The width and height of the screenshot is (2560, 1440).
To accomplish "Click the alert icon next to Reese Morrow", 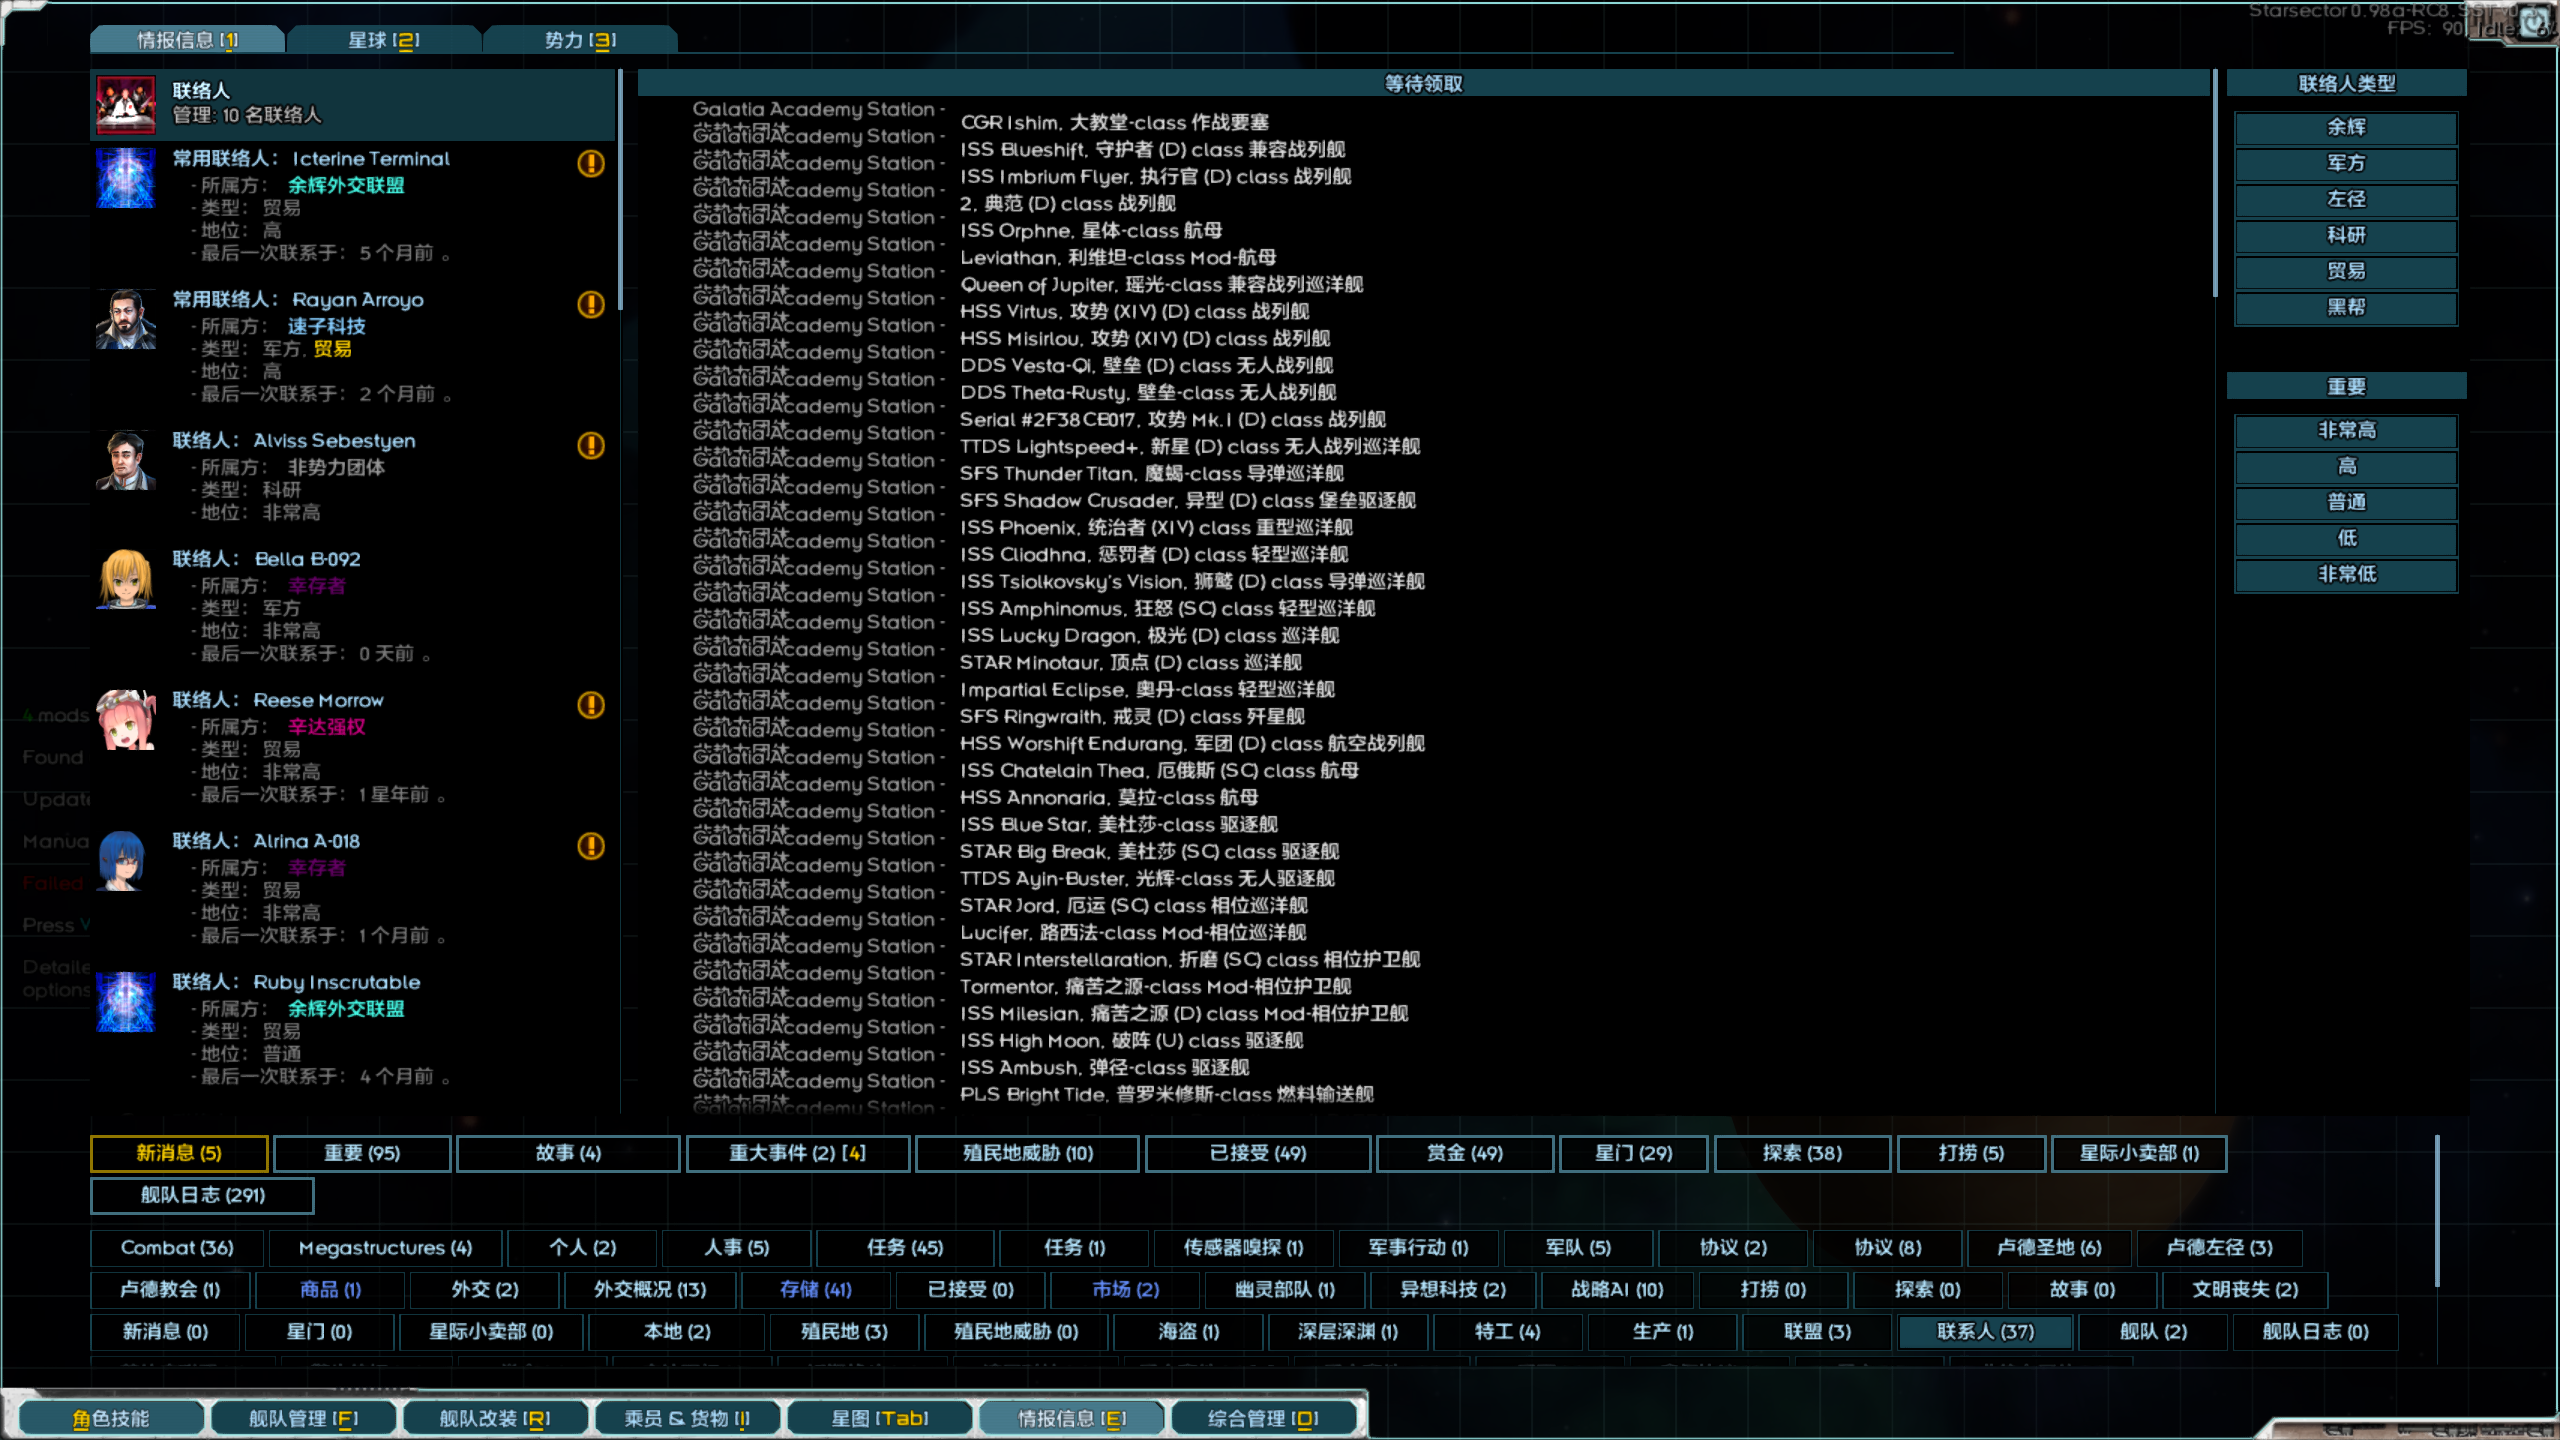I will pos(591,705).
